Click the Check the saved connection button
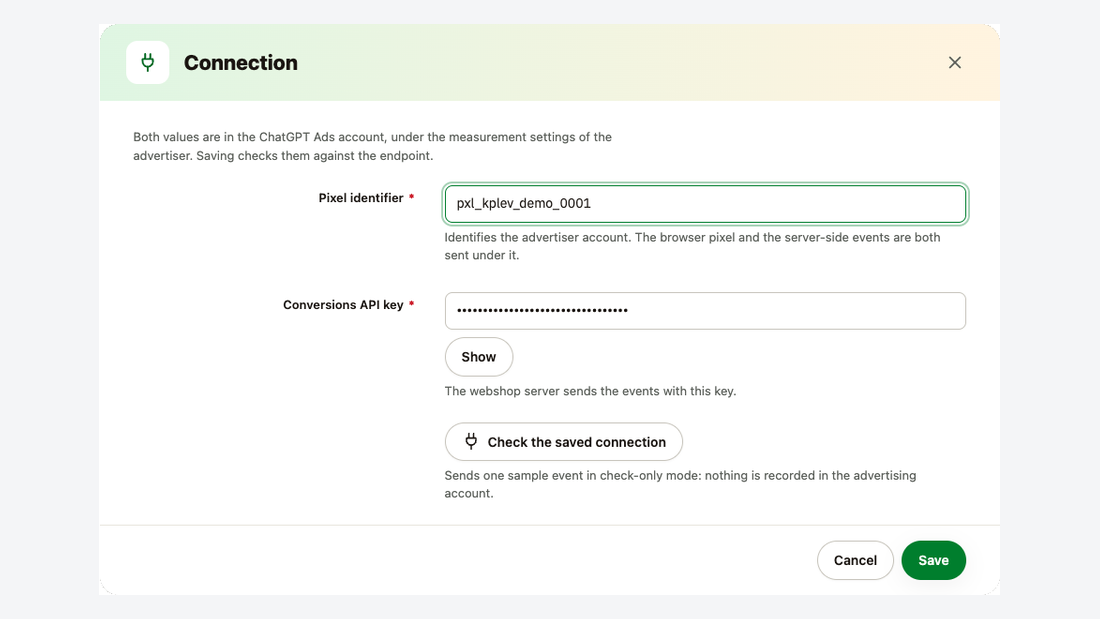This screenshot has height=619, width=1100. (563, 442)
